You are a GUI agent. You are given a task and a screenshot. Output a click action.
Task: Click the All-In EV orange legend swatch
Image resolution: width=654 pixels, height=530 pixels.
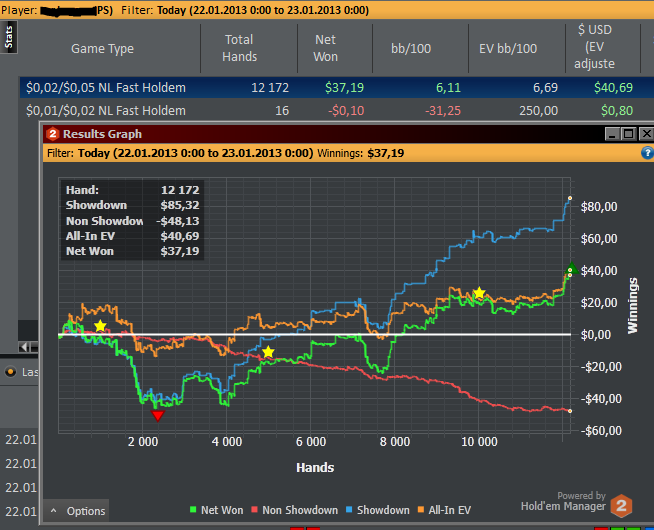click(421, 510)
